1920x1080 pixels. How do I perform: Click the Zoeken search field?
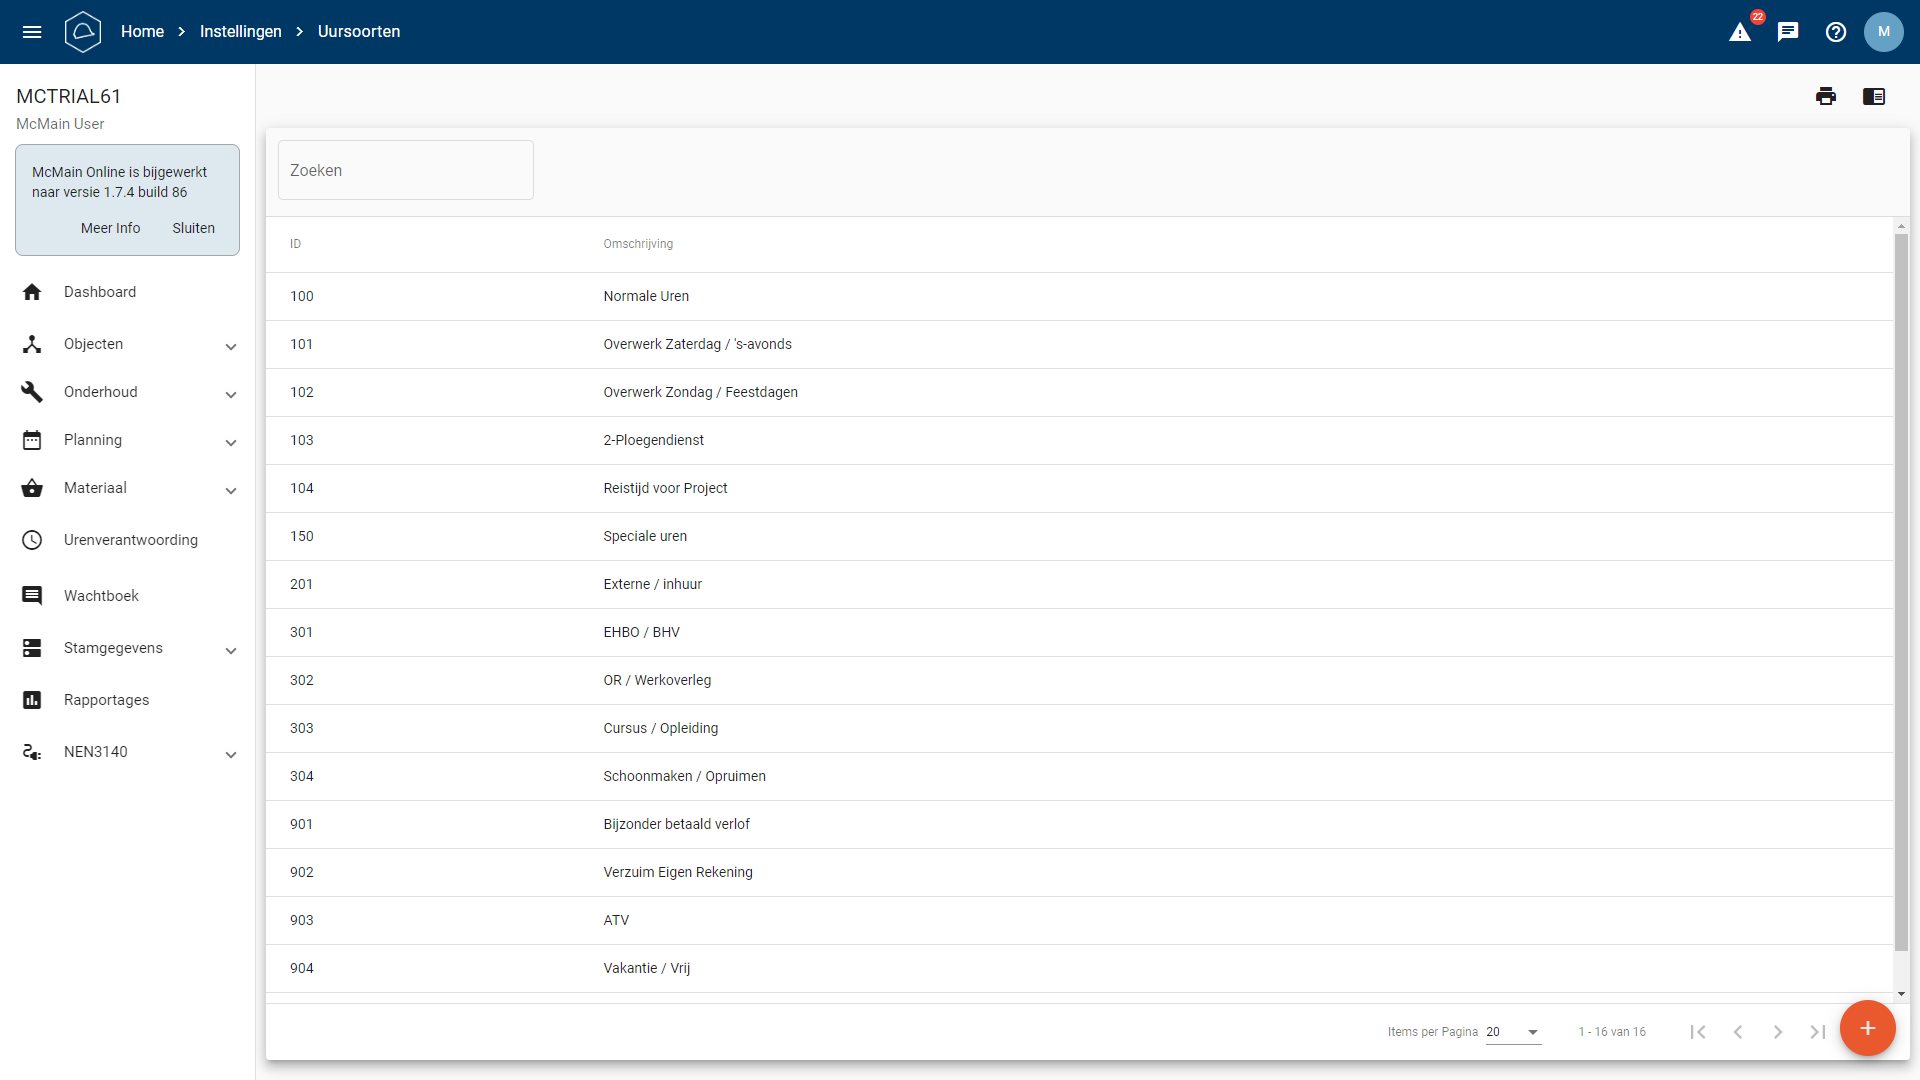pyautogui.click(x=405, y=170)
